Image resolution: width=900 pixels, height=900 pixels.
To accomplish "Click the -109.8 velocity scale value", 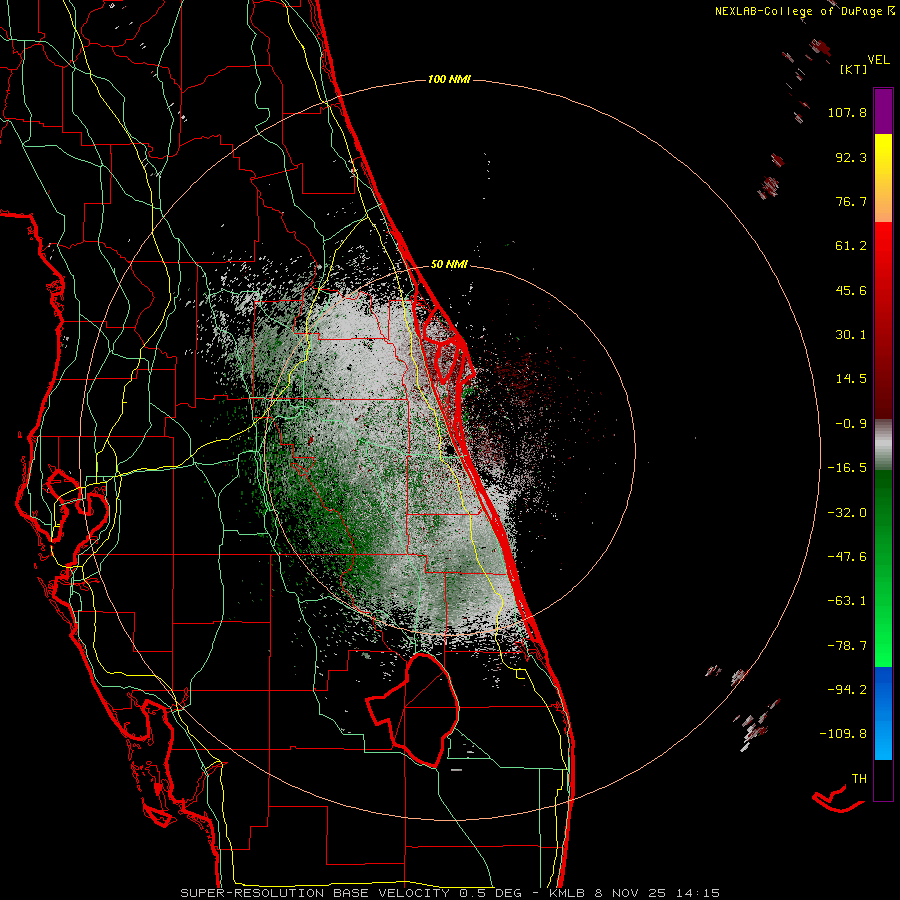I will (x=843, y=734).
